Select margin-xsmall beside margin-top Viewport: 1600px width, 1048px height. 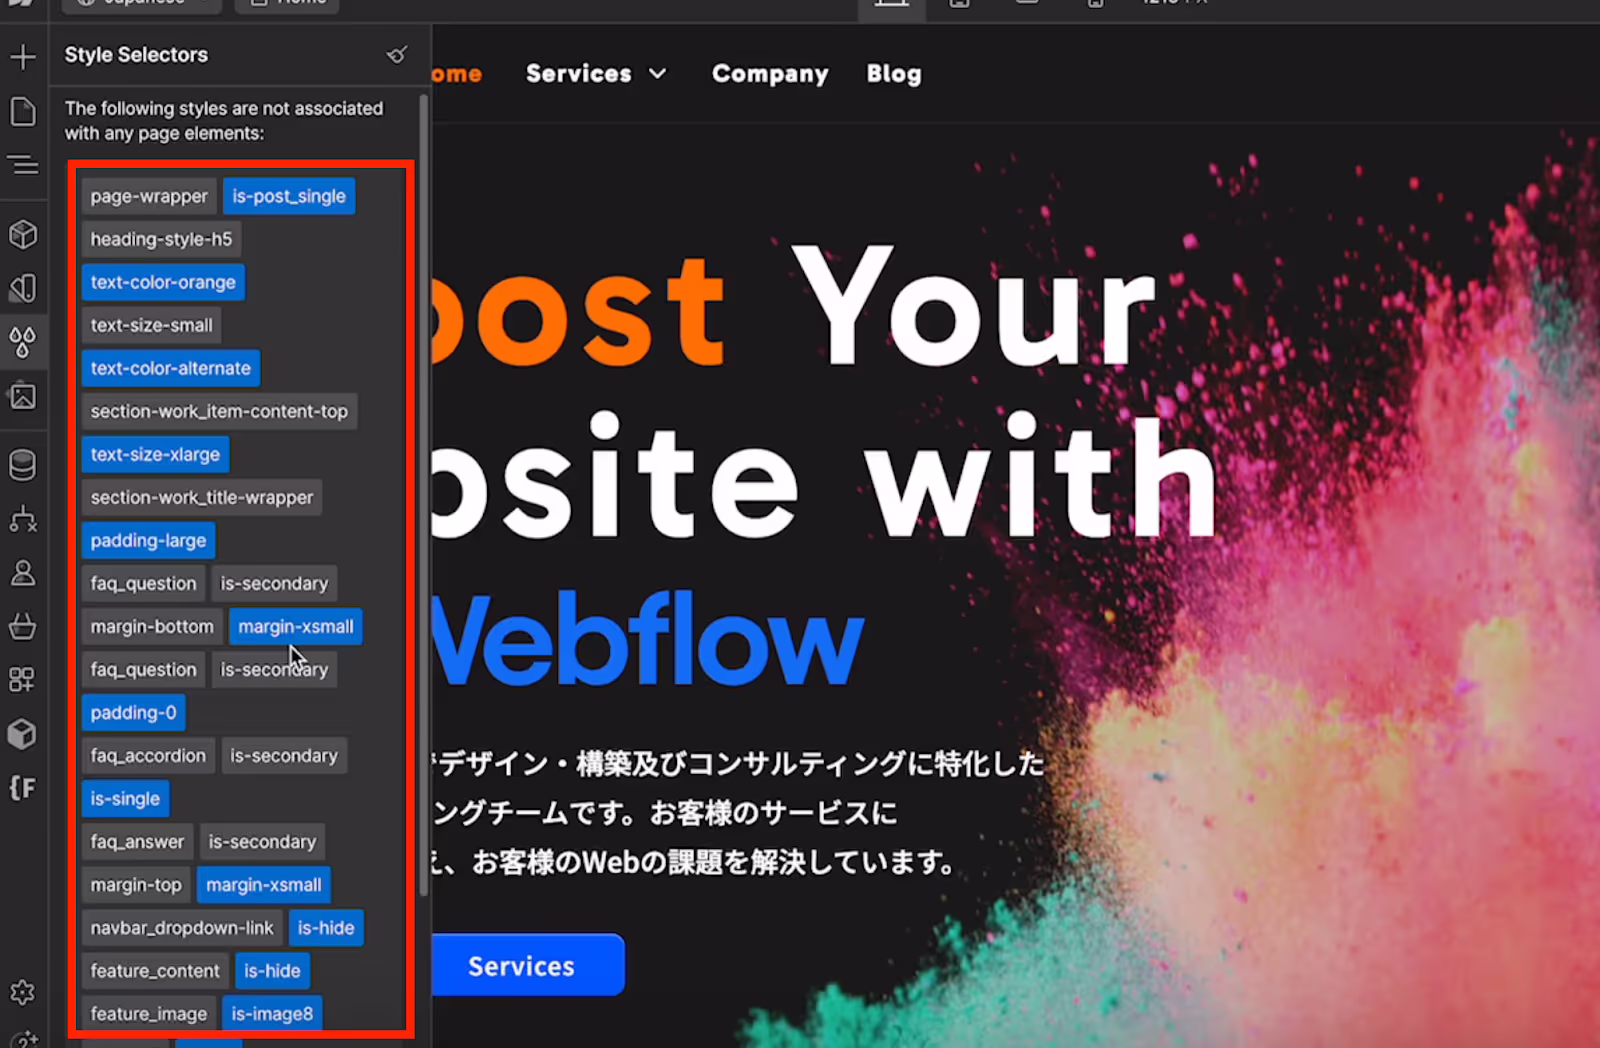pos(264,885)
